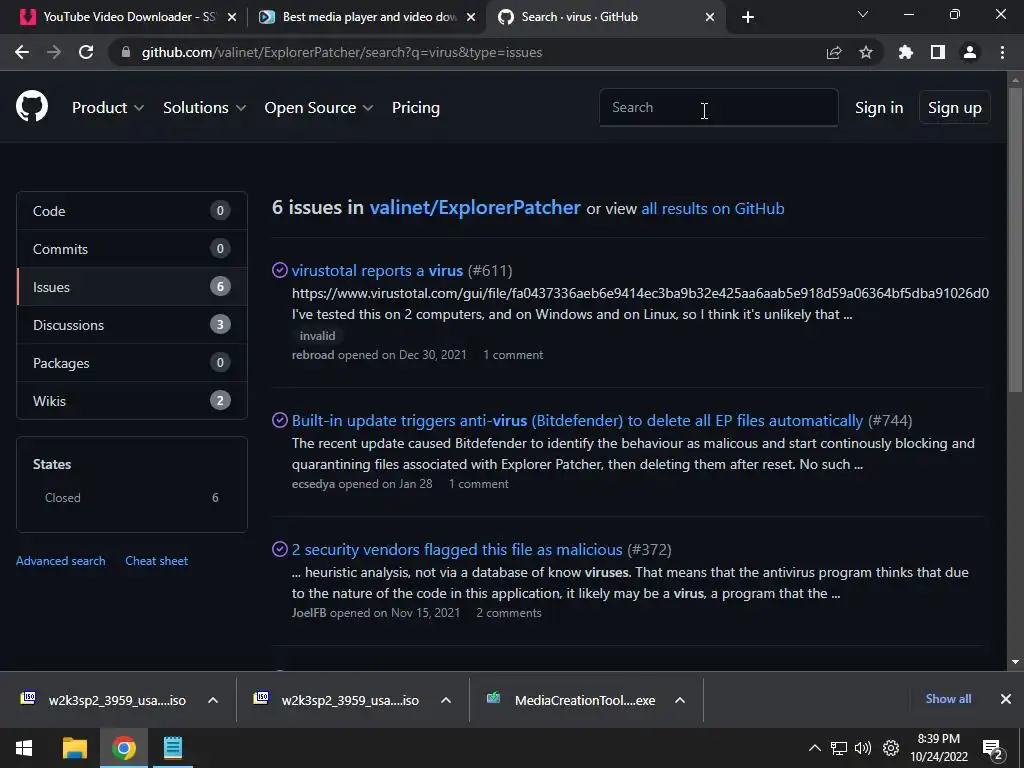The height and width of the screenshot is (768, 1024).
Task: Open the notification center icon
Action: click(x=993, y=749)
